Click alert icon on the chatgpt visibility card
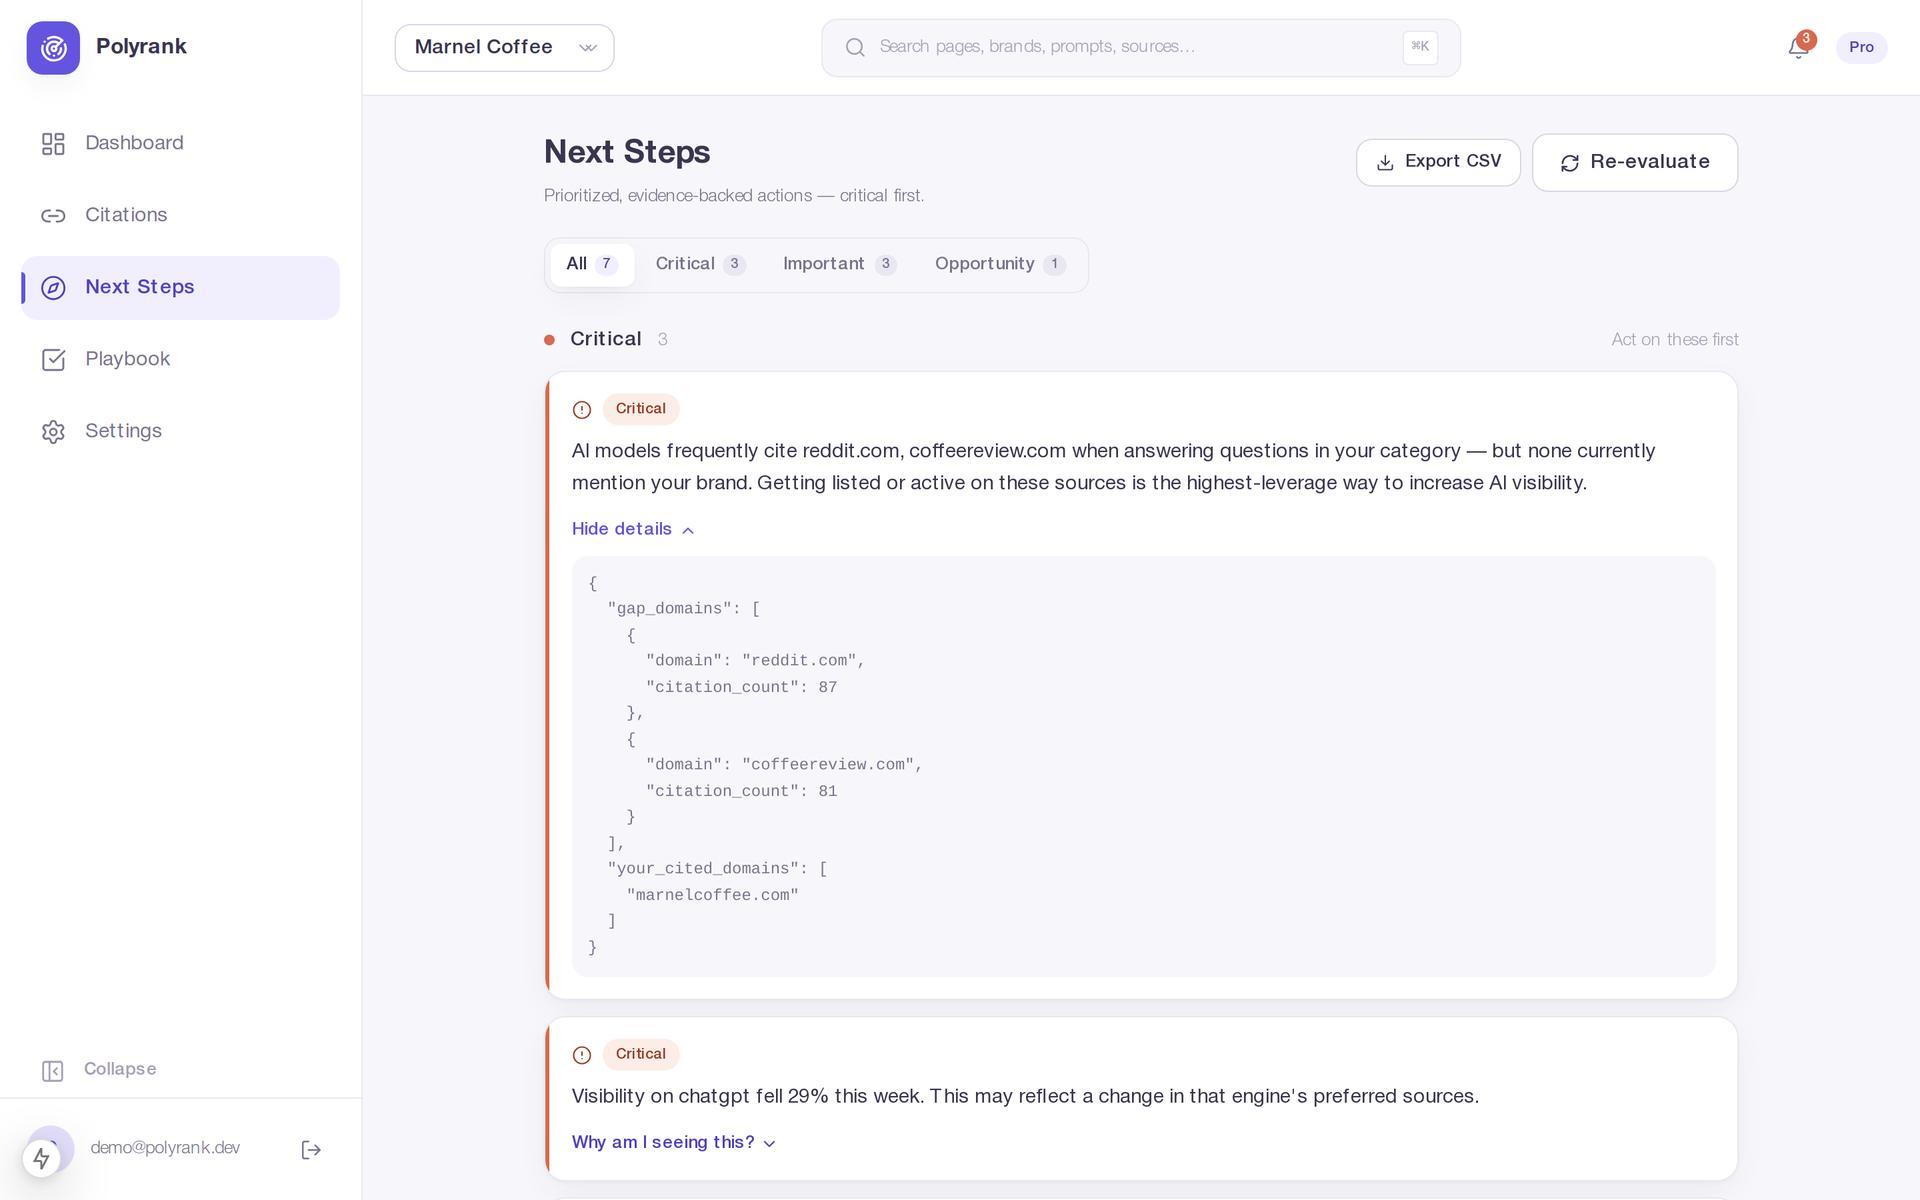The width and height of the screenshot is (1920, 1200). [582, 1055]
